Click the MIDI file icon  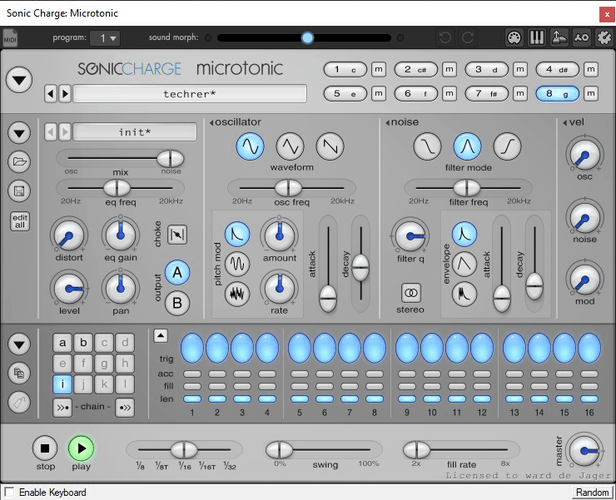tap(11, 38)
